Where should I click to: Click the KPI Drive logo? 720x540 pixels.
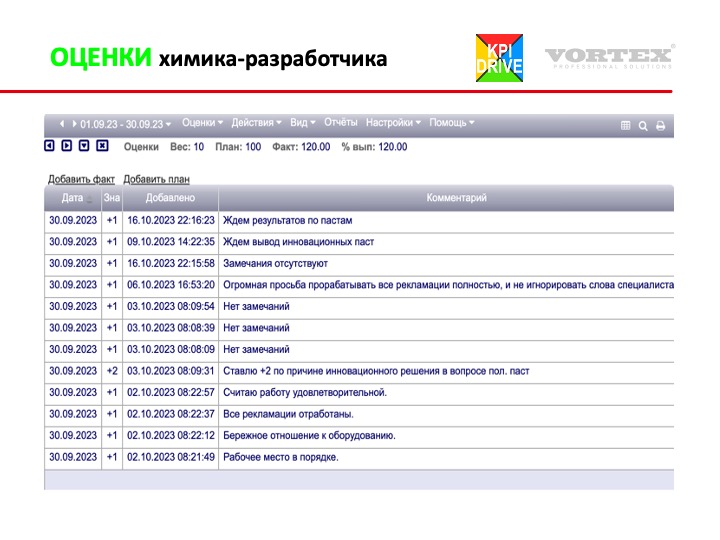[500, 58]
